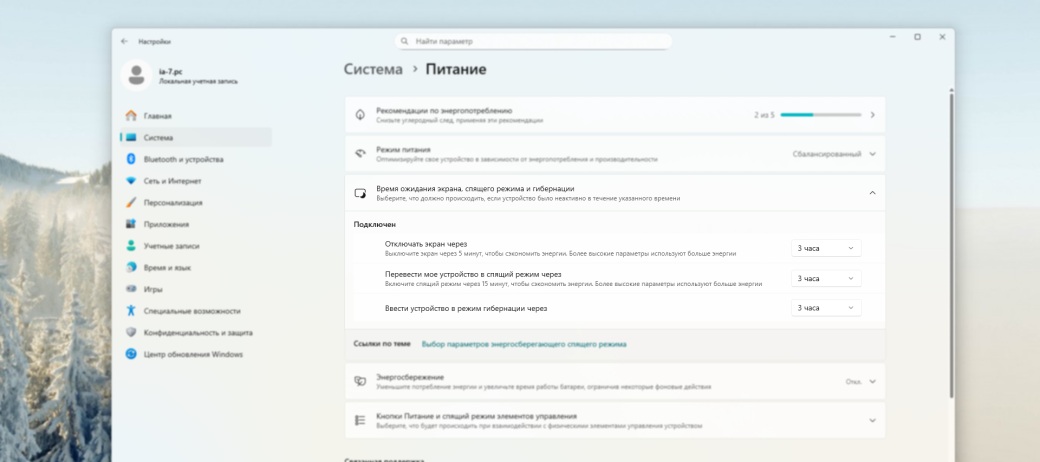The height and width of the screenshot is (462, 1040).
Task: Open Режим питания Сбалансированный dropdown
Action: [x=834, y=154]
